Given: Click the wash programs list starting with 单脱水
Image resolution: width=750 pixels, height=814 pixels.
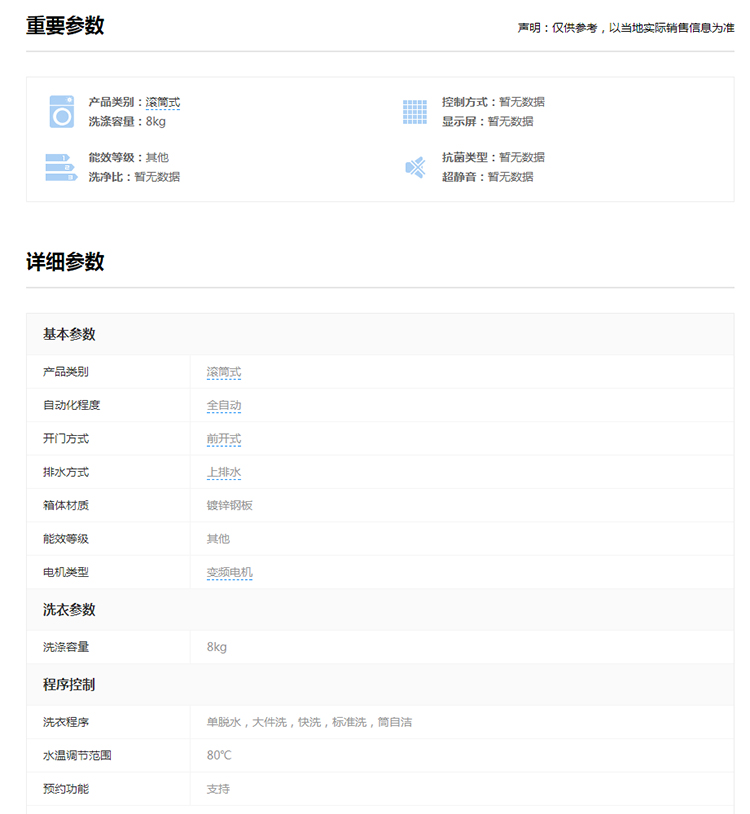Looking at the screenshot, I should pyautogui.click(x=309, y=722).
